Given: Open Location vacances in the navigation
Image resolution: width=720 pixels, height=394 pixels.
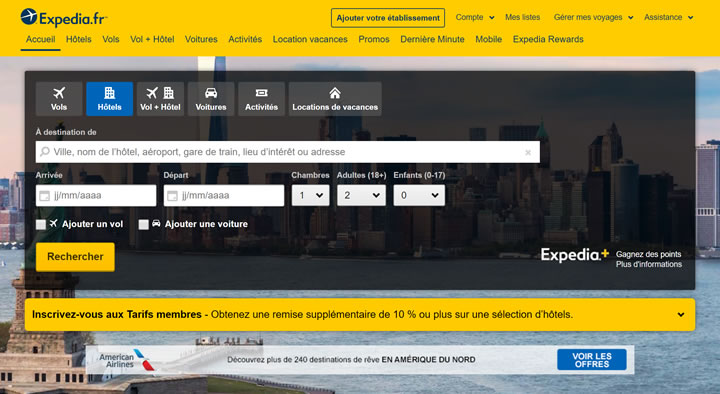Looking at the screenshot, I should pyautogui.click(x=310, y=39).
